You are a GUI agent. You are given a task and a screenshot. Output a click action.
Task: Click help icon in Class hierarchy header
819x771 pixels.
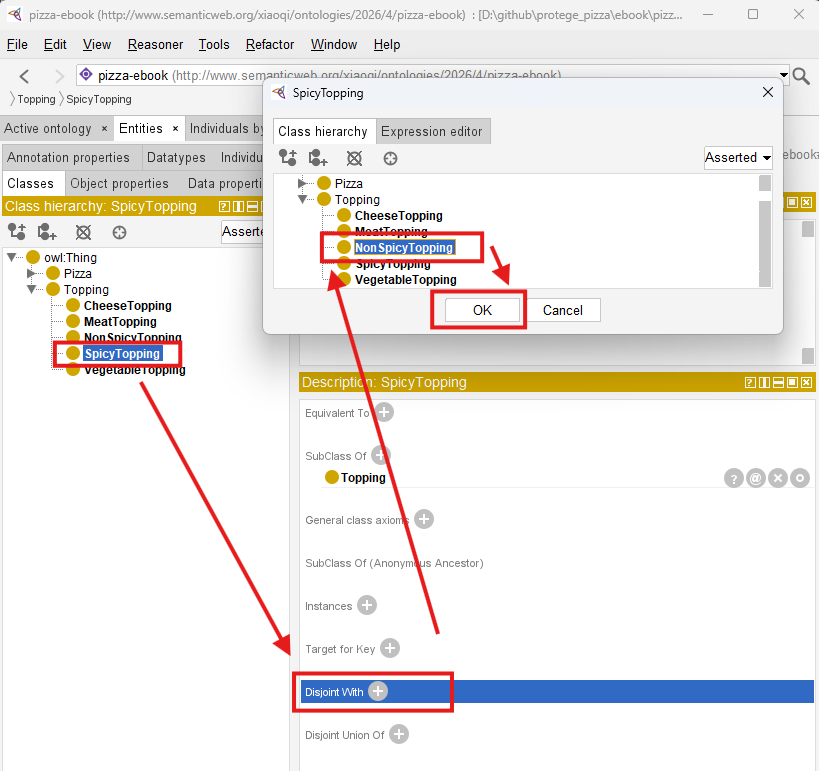[224, 206]
